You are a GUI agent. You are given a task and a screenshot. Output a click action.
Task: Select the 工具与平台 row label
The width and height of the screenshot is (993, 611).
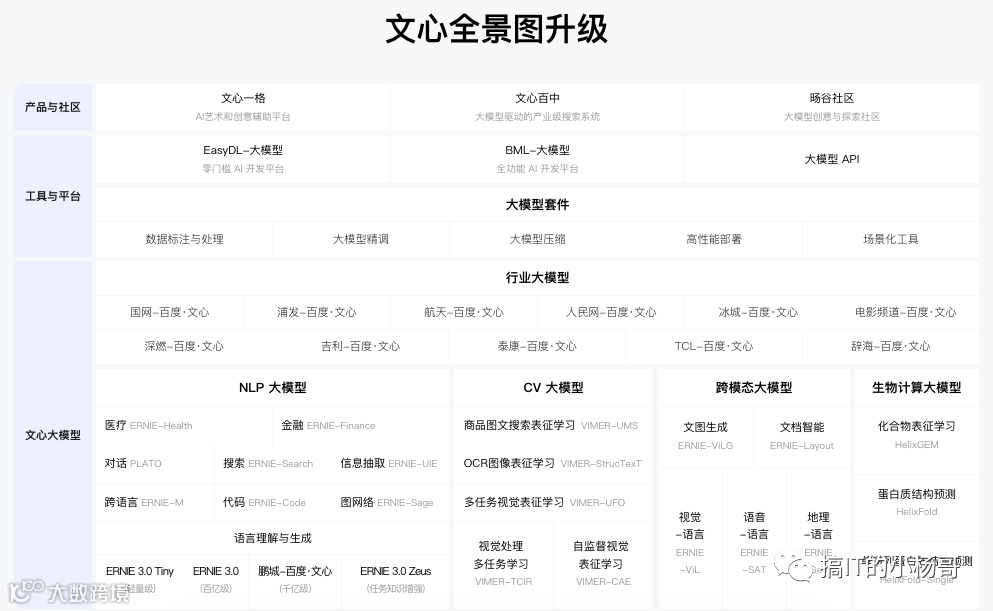coord(53,196)
